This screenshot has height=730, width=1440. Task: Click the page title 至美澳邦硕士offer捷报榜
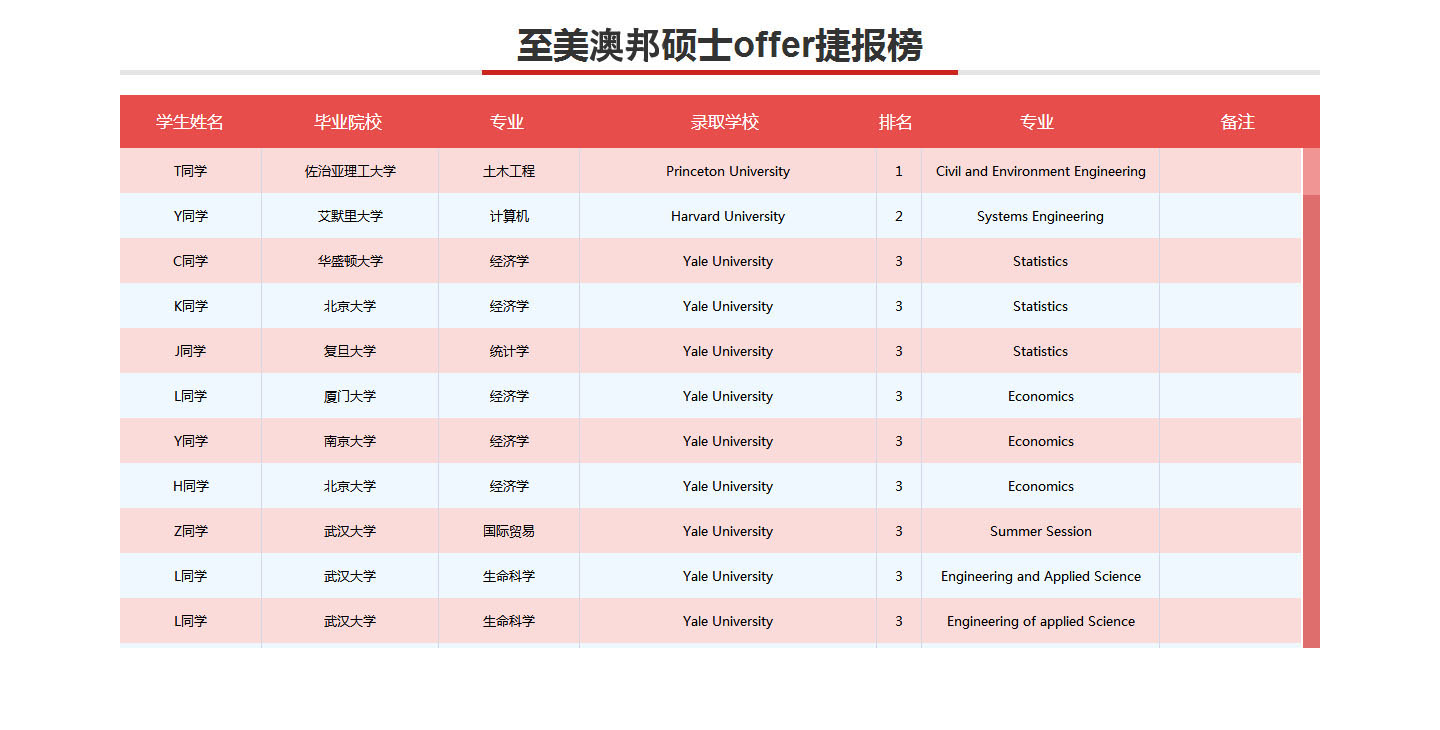tap(720, 45)
